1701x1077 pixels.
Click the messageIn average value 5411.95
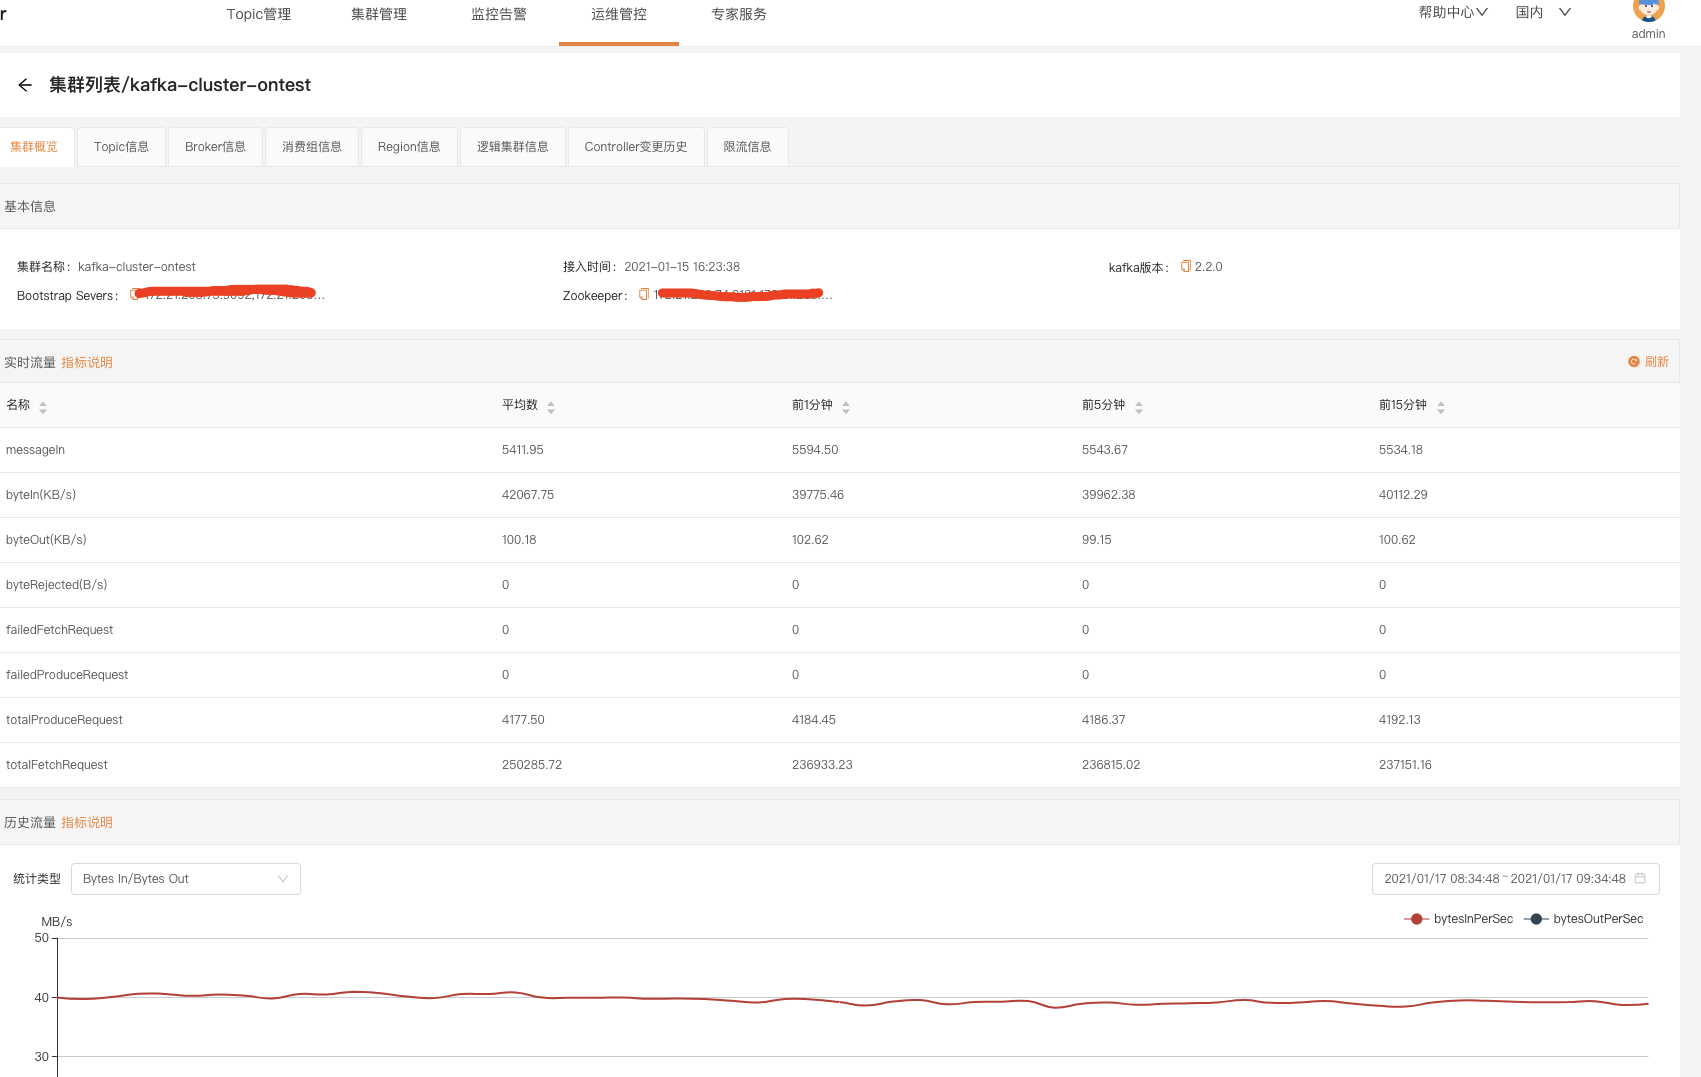pos(523,450)
